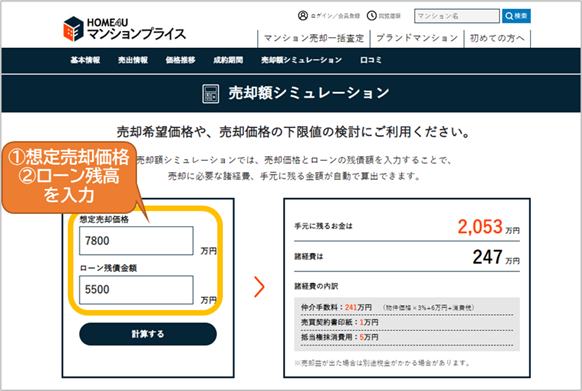
Task: Click the red arrow chevron
Action: pyautogui.click(x=259, y=287)
